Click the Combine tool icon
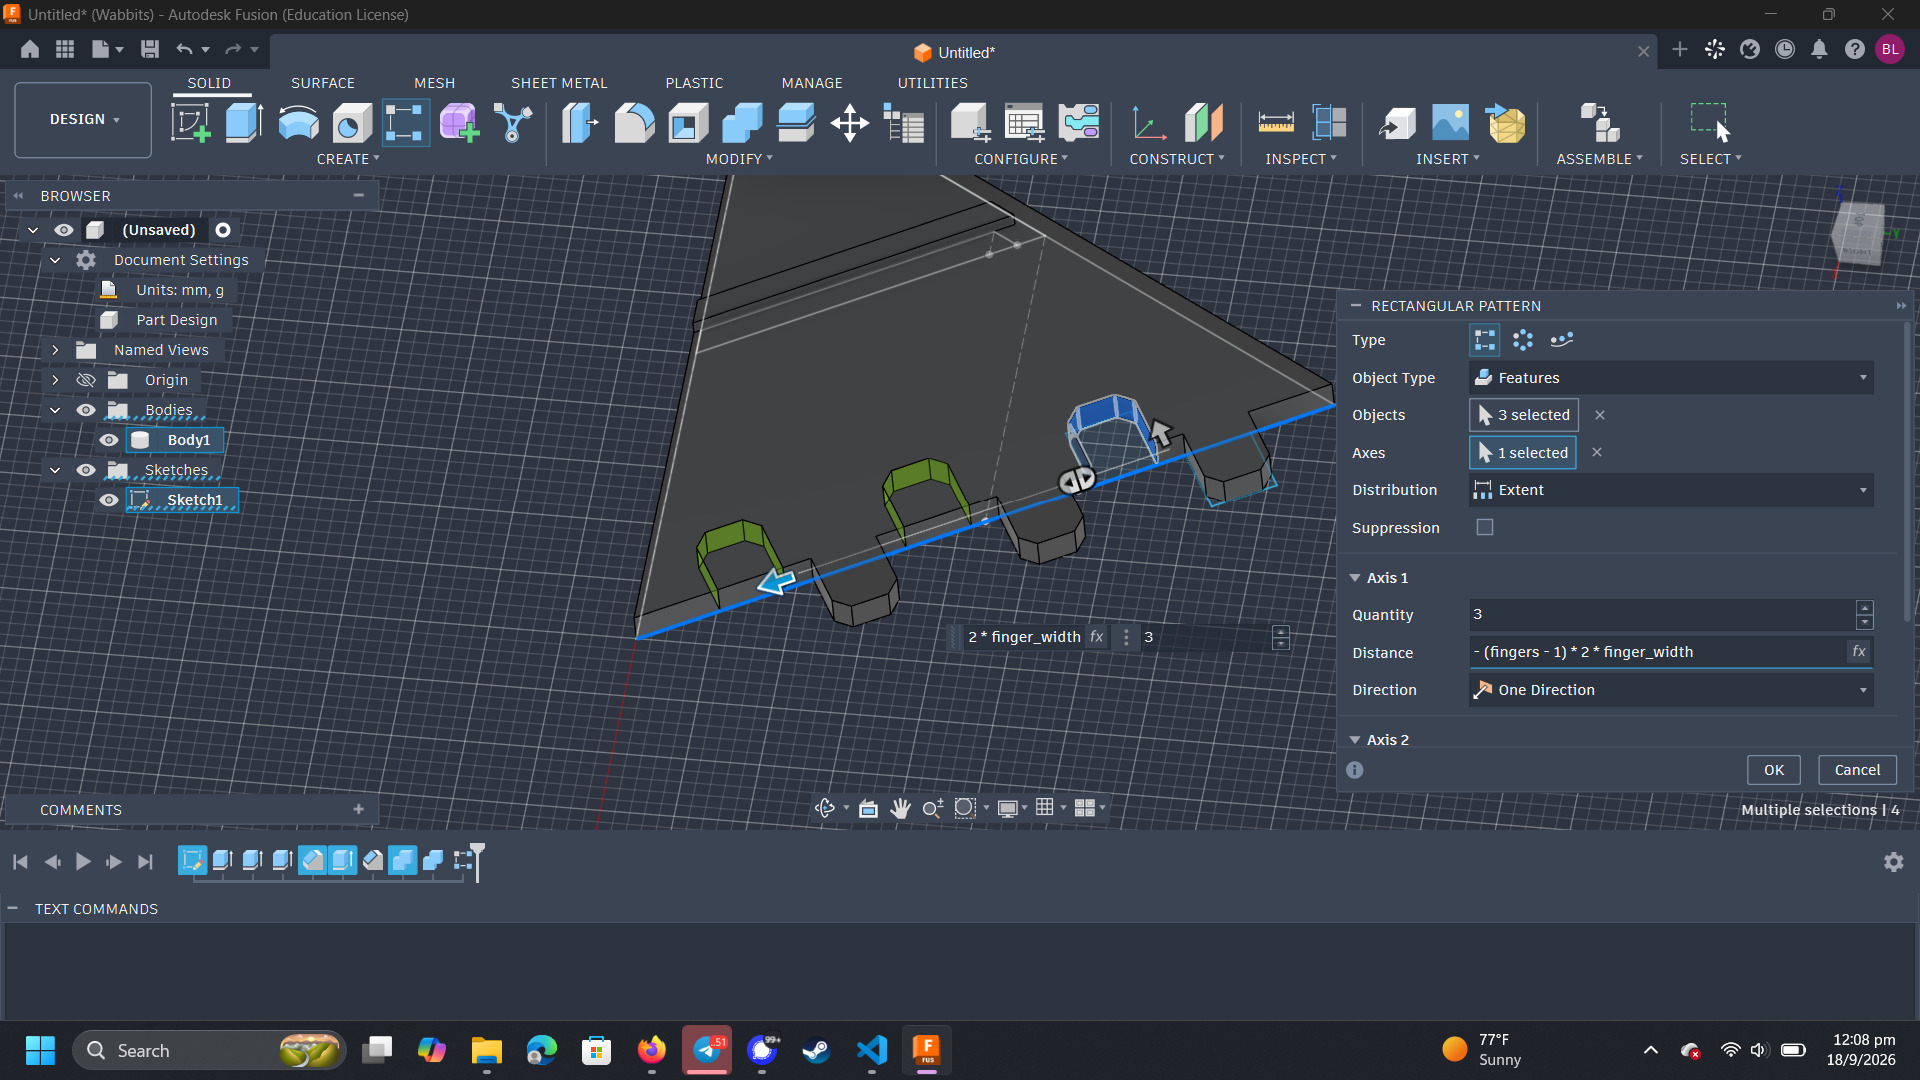1920x1080 pixels. click(x=742, y=123)
